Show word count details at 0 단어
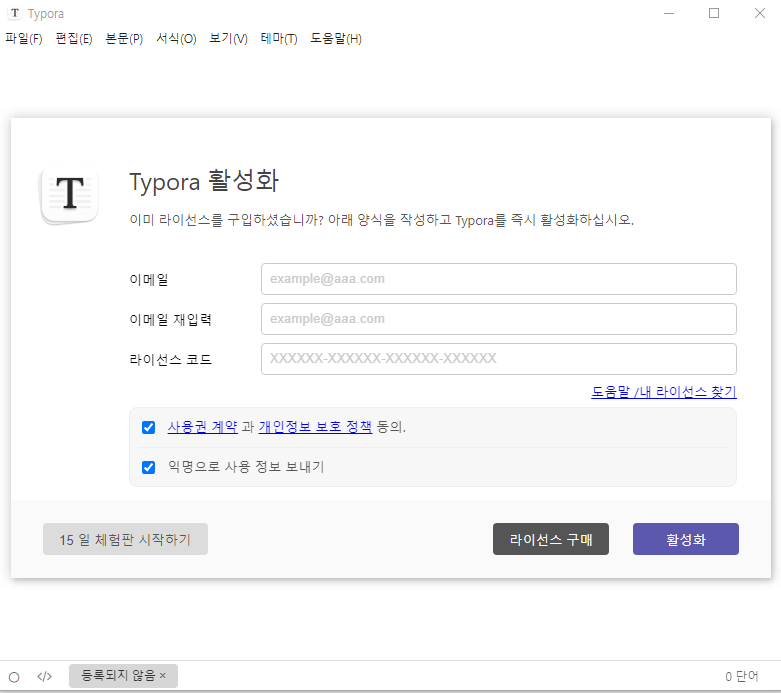The width and height of the screenshot is (781, 693). [741, 676]
